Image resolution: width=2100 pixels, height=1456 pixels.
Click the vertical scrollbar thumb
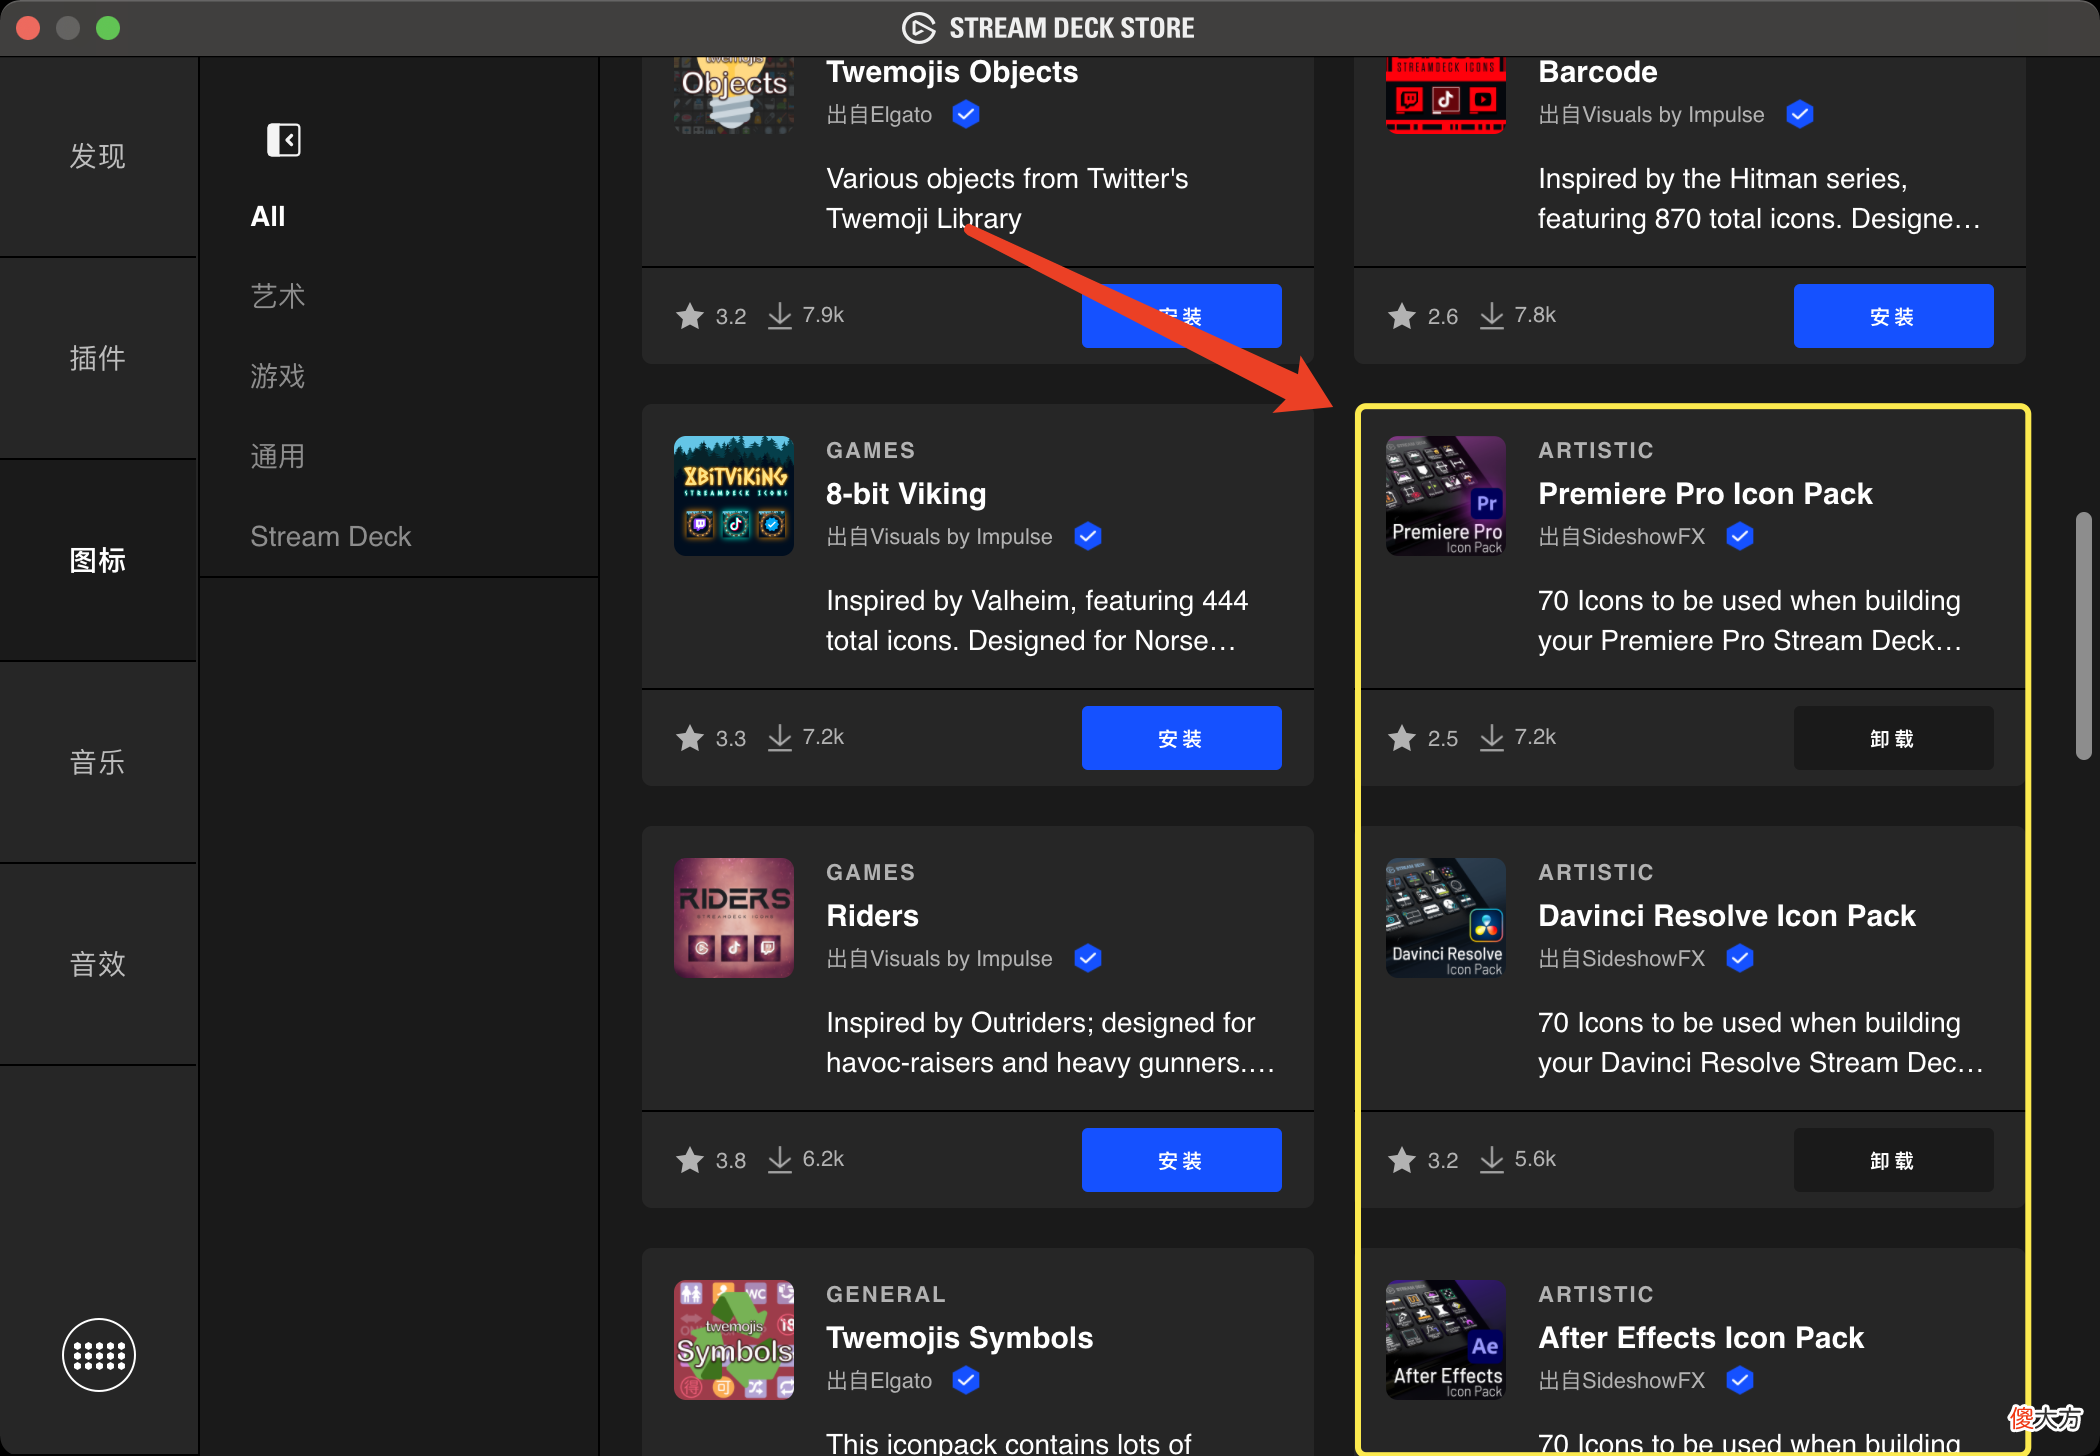[x=2084, y=636]
